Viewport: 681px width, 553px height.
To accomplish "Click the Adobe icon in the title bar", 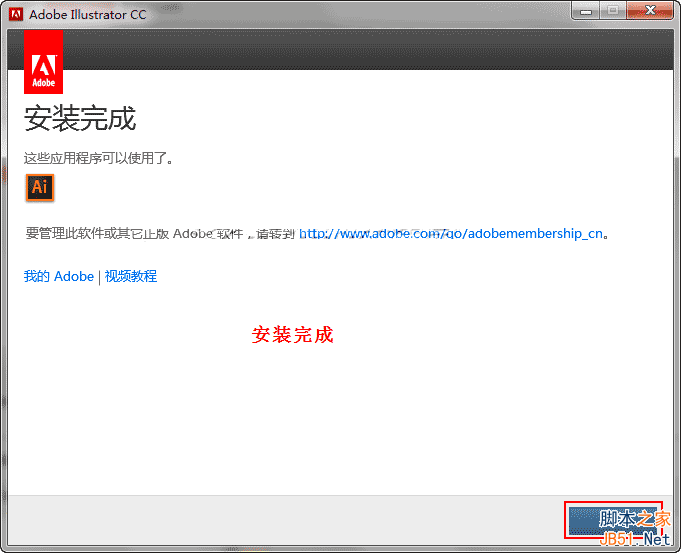I will tap(16, 14).
